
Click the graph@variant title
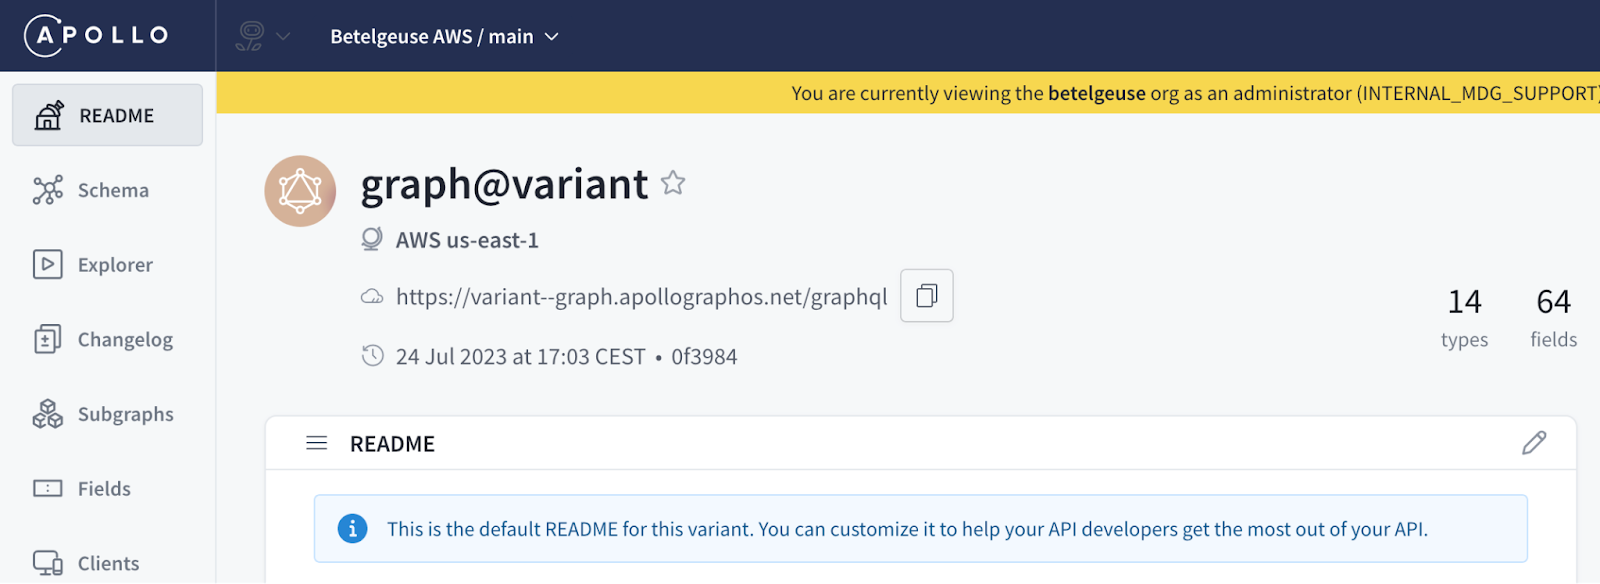504,184
